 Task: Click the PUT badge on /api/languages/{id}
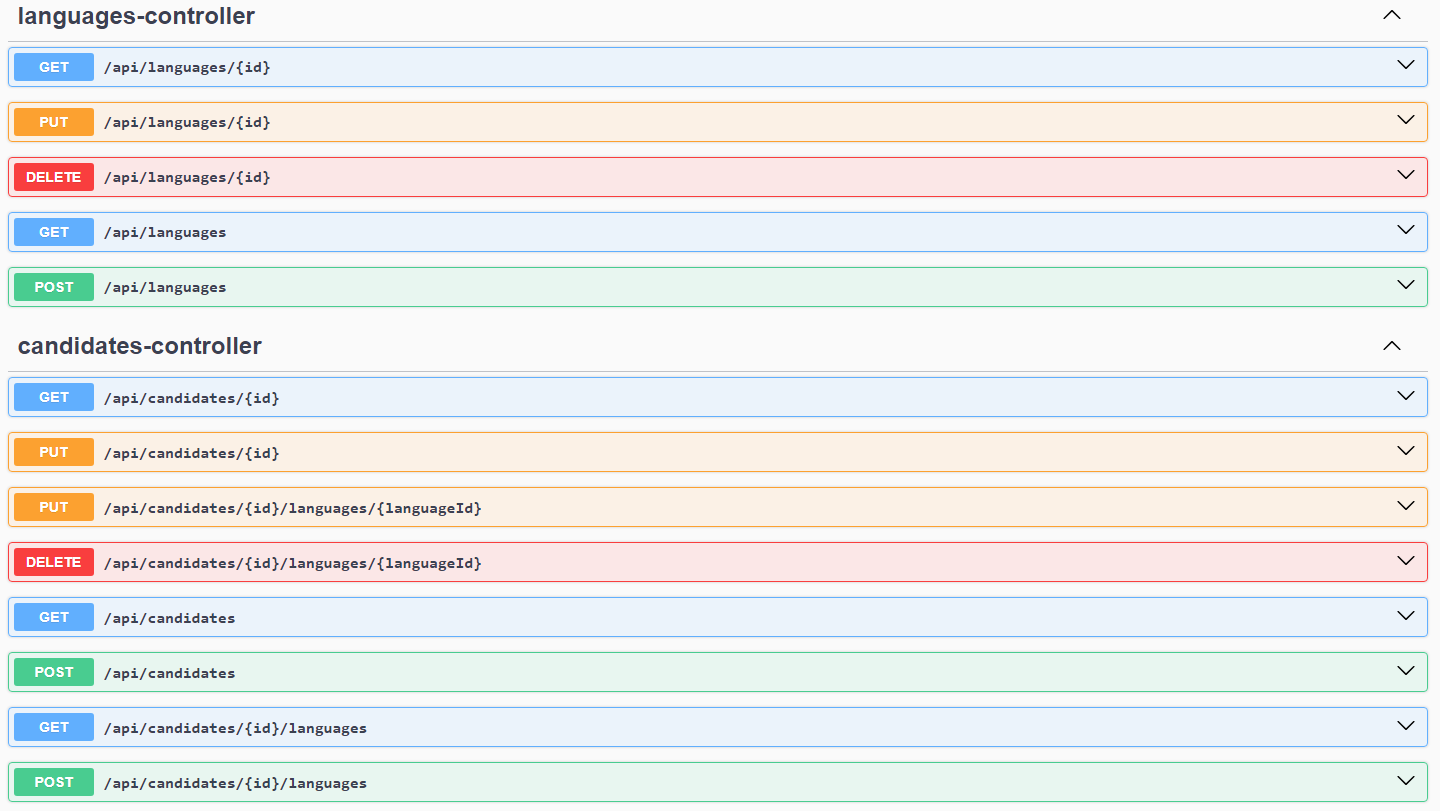(53, 122)
